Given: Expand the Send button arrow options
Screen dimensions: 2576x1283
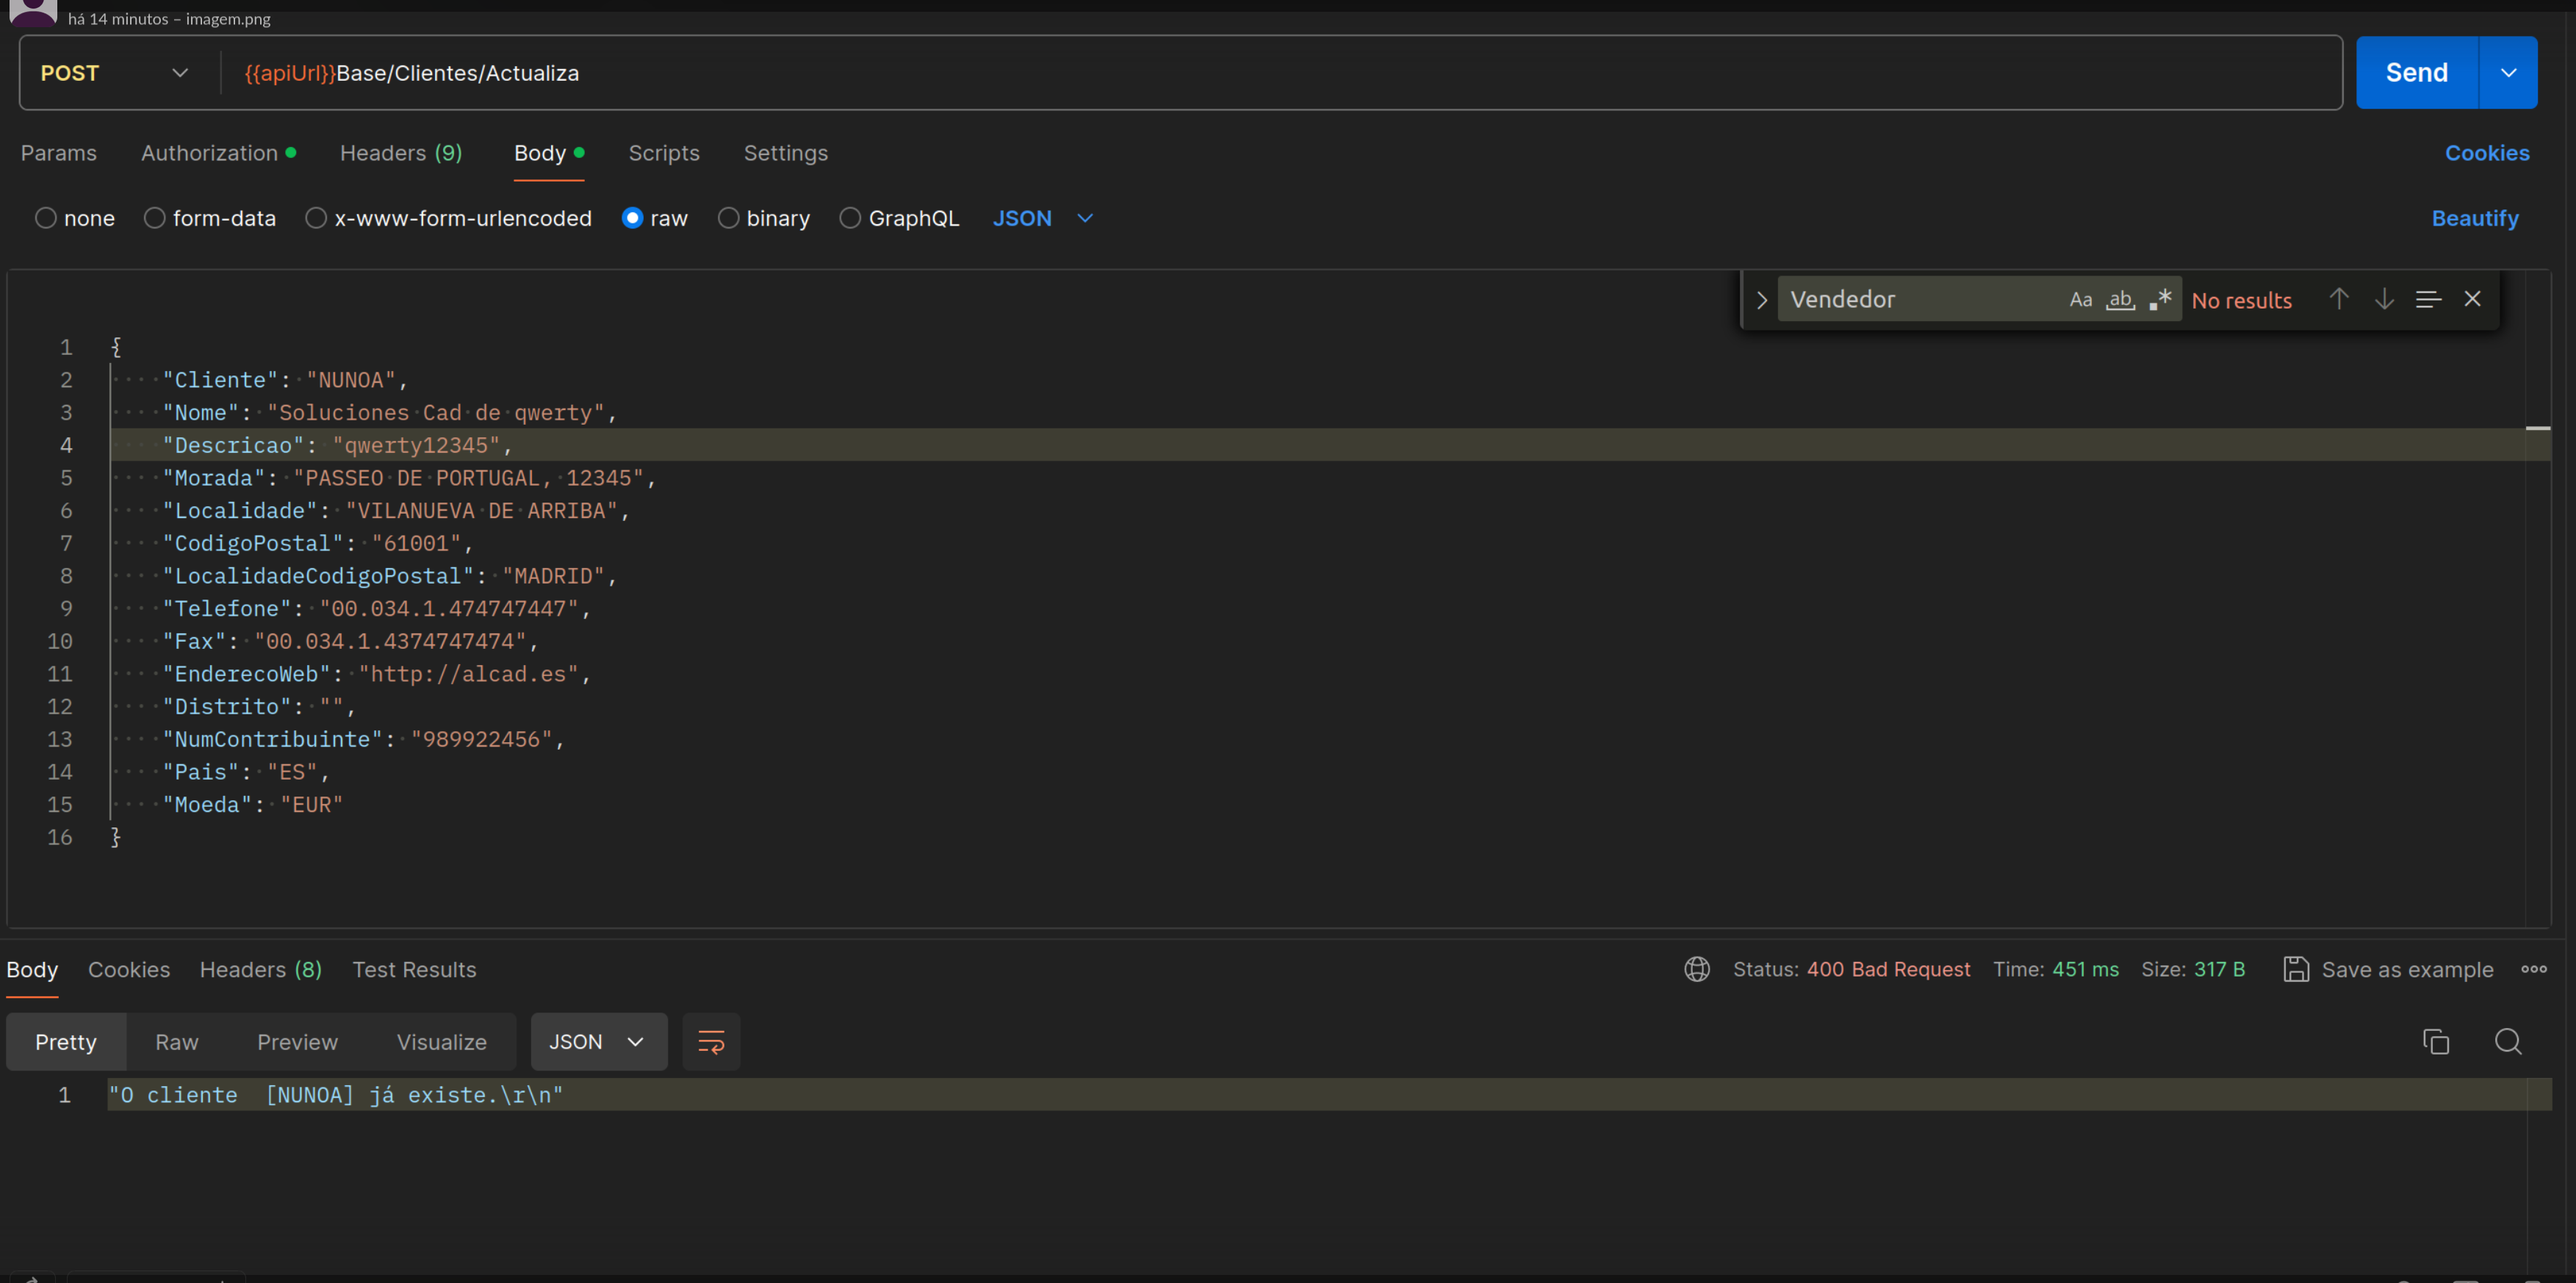Looking at the screenshot, I should [2508, 73].
